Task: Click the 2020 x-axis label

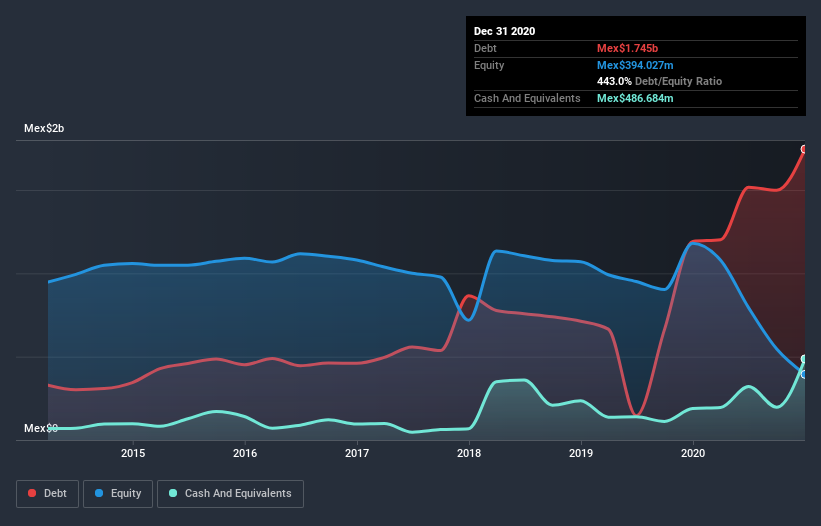Action: click(693, 453)
